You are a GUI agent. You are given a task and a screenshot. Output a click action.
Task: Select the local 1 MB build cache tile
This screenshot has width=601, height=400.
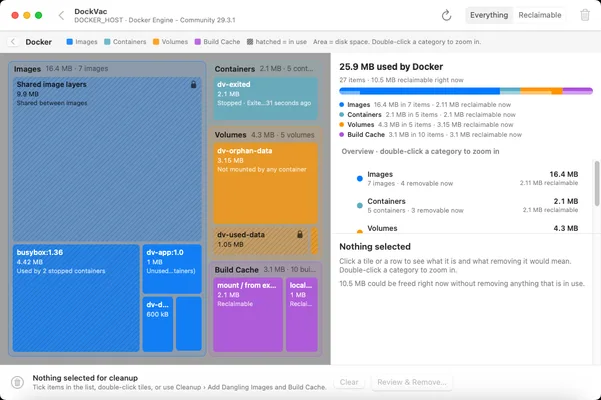(x=302, y=315)
